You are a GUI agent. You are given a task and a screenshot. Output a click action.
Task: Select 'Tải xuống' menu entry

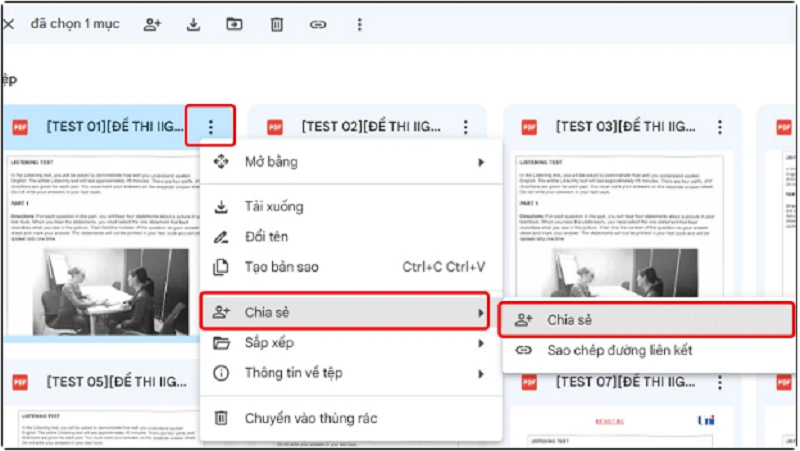coord(351,207)
